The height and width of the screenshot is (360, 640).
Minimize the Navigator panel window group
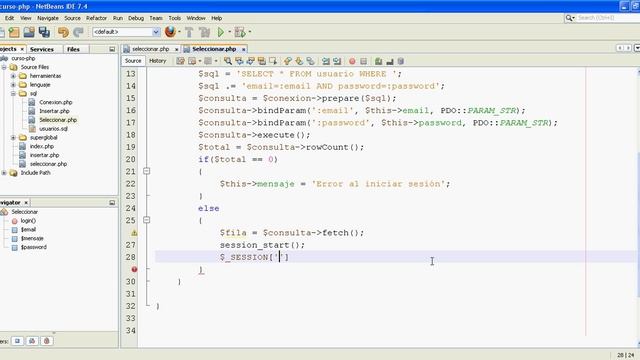112,203
